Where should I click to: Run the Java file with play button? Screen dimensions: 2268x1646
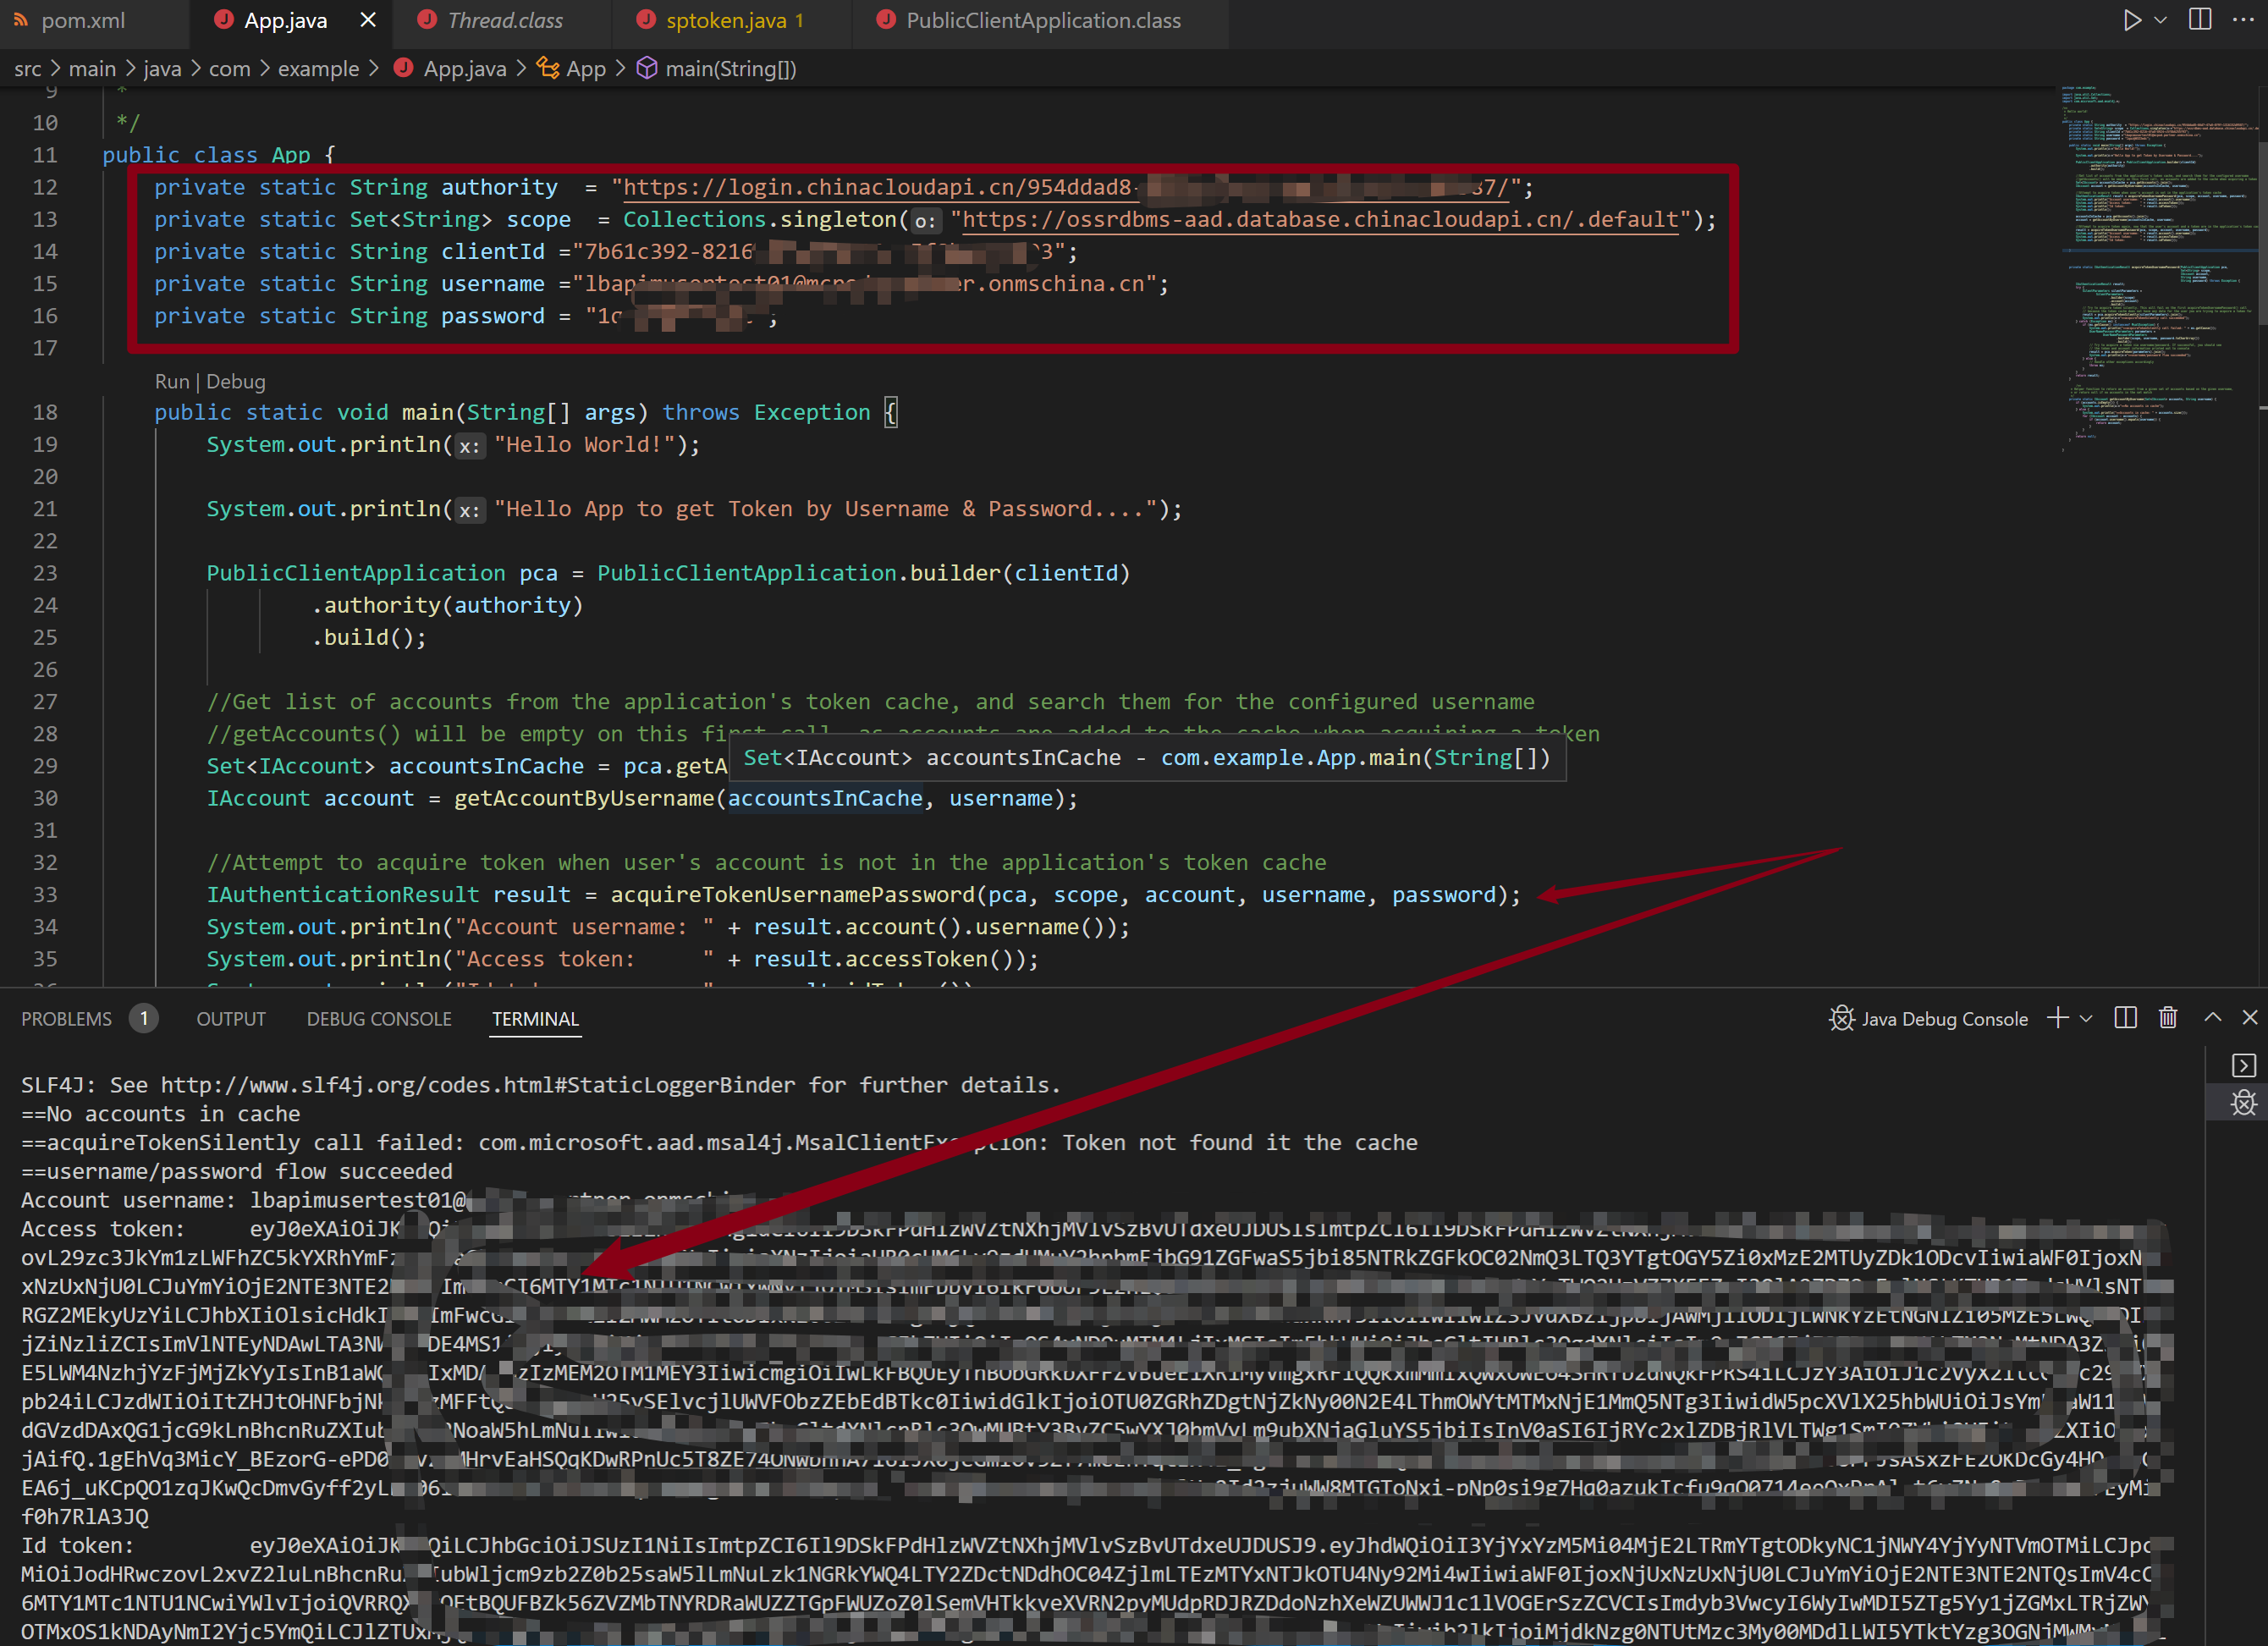pos(2131,20)
